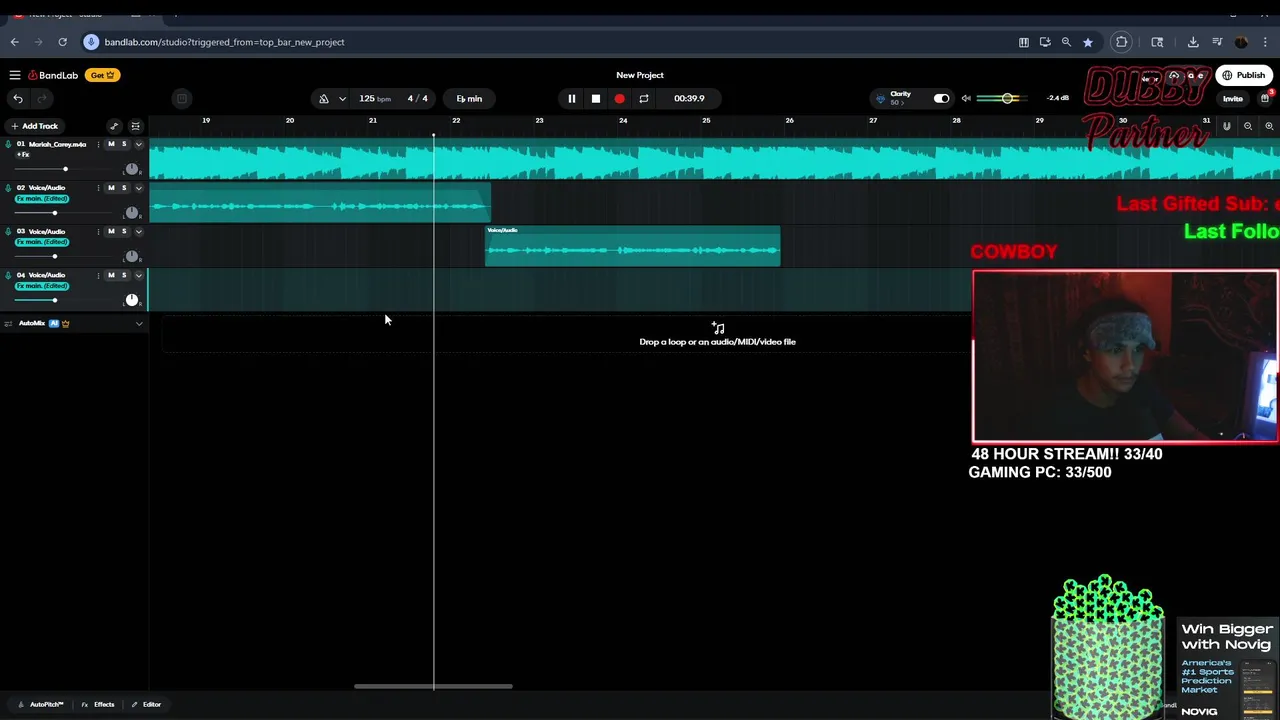Toggle the automation tool icon
This screenshot has width=1280, height=720.
(x=114, y=126)
